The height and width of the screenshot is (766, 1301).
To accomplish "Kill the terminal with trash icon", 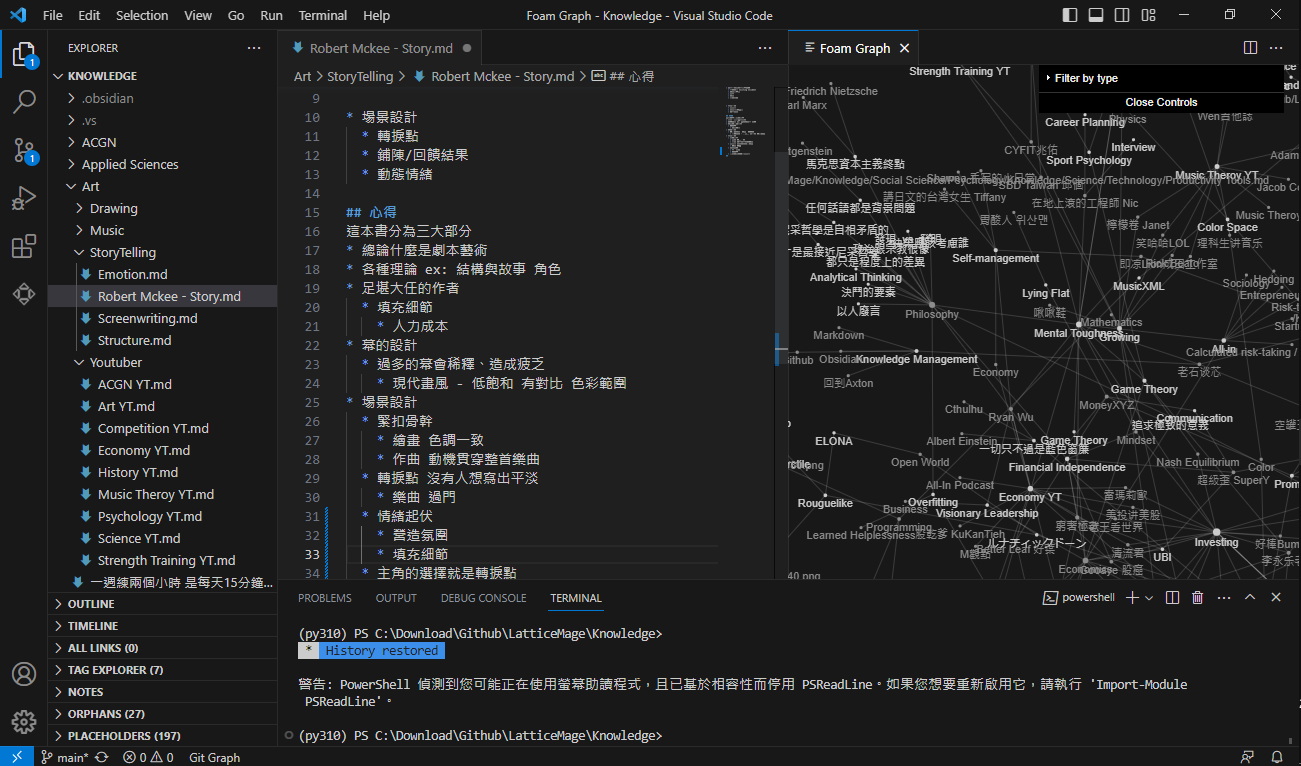I will [x=1197, y=598].
